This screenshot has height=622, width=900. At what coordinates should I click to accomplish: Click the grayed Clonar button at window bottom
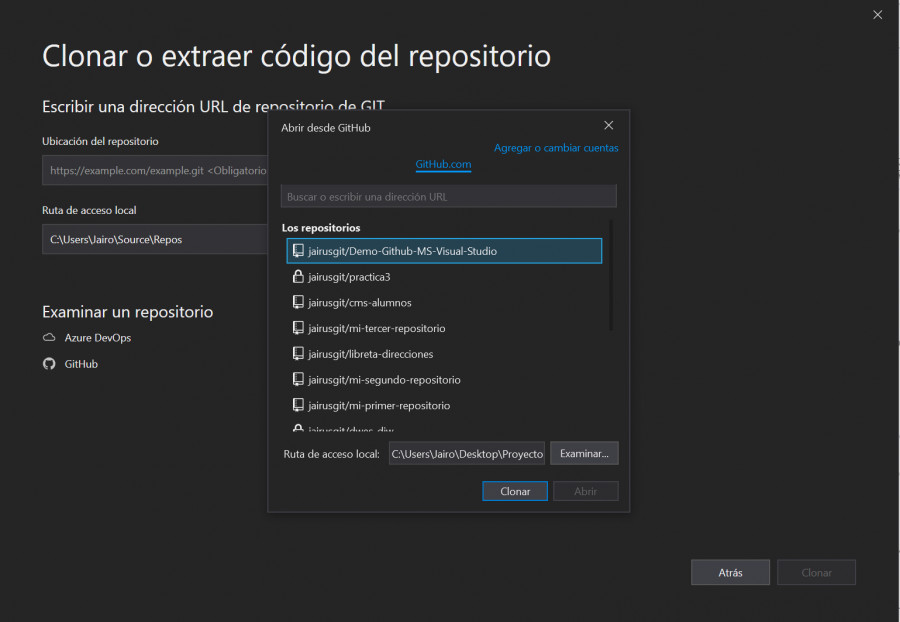pyautogui.click(x=816, y=572)
